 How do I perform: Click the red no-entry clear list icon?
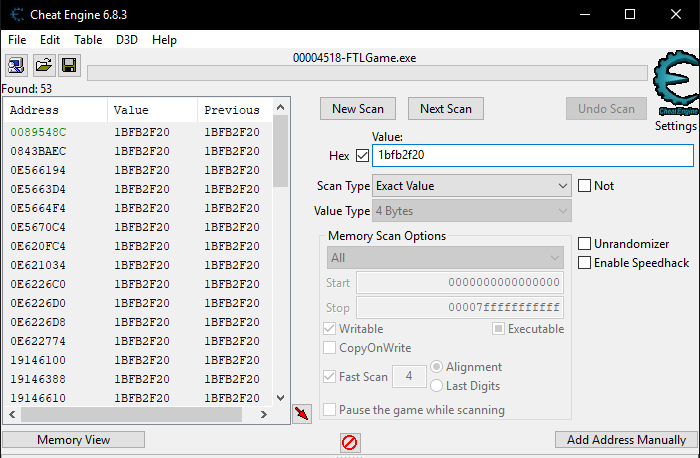pyautogui.click(x=350, y=442)
